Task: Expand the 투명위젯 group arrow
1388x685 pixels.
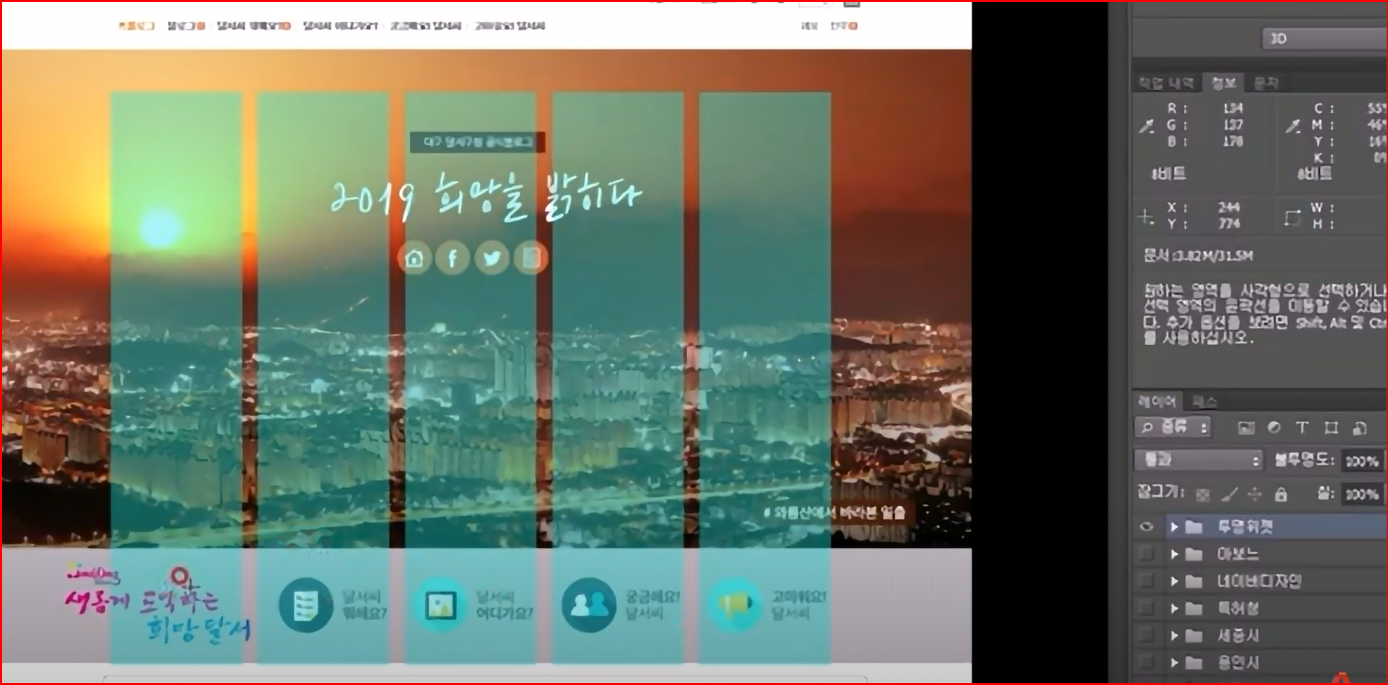Action: (x=1174, y=527)
